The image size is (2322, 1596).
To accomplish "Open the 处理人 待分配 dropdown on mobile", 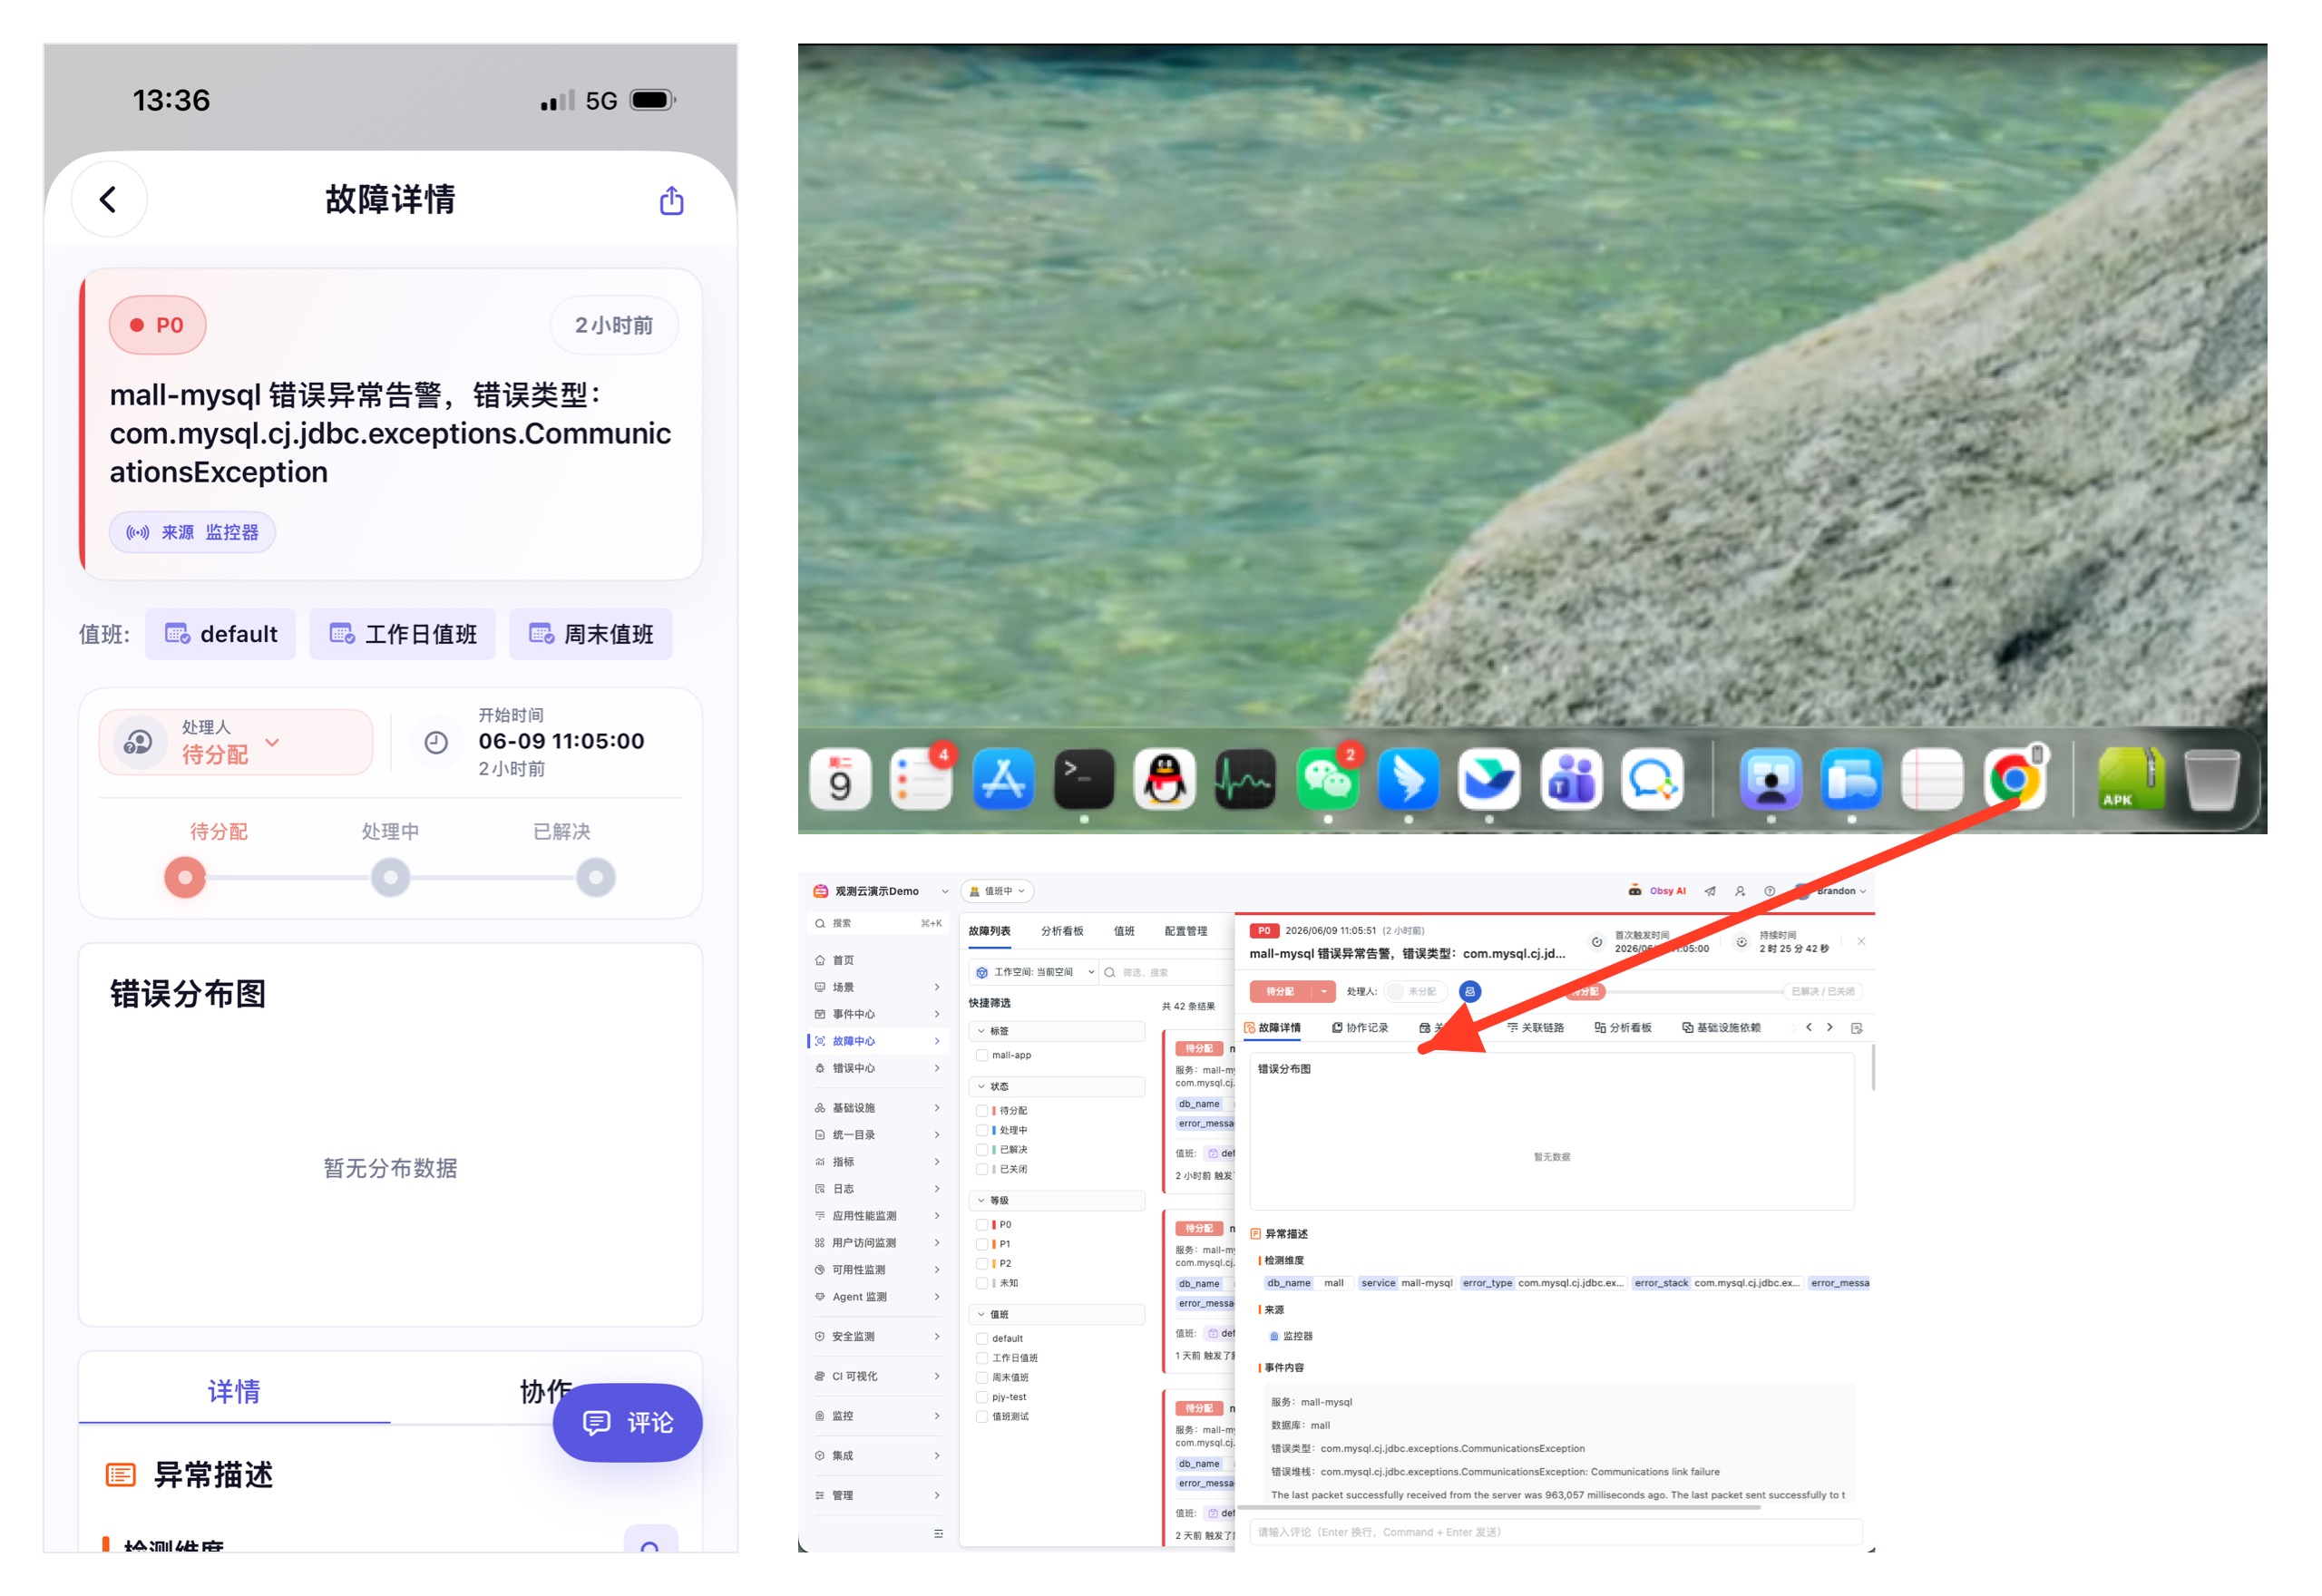I will pos(236,742).
